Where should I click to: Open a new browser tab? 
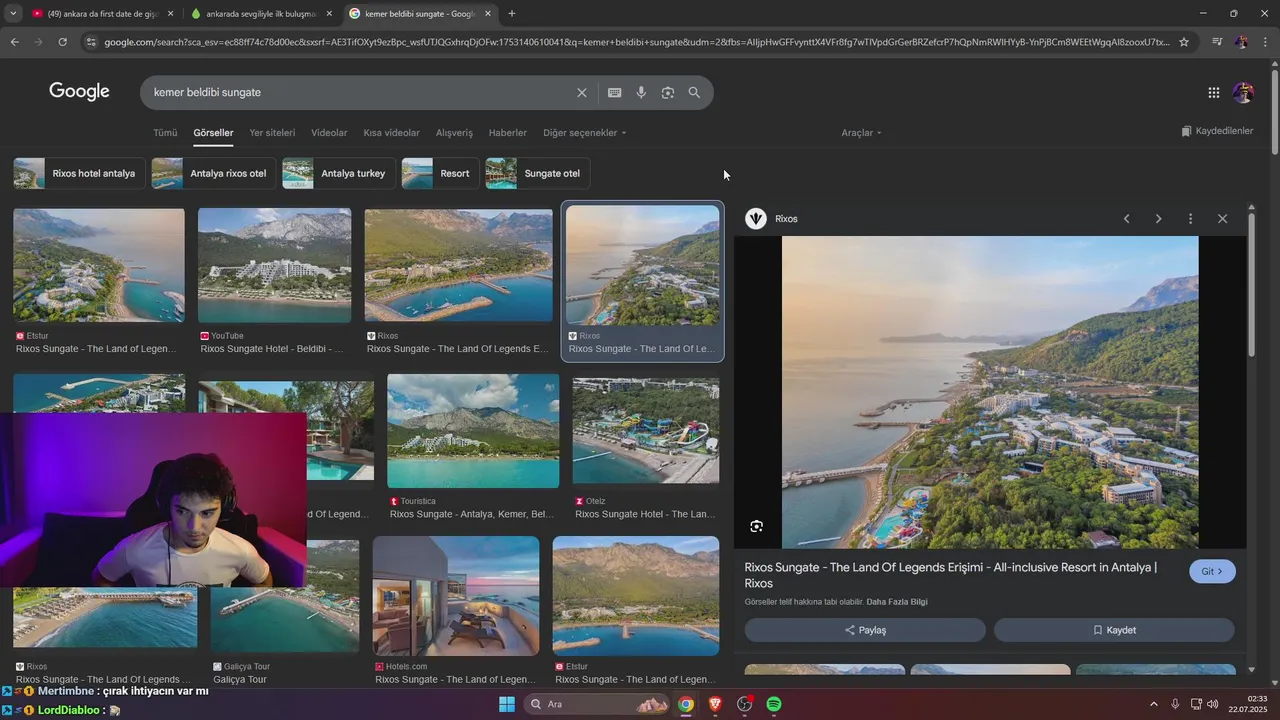(x=512, y=14)
